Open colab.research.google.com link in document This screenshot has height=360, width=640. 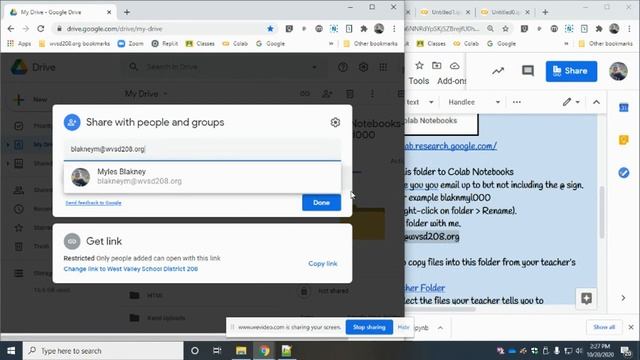point(451,146)
